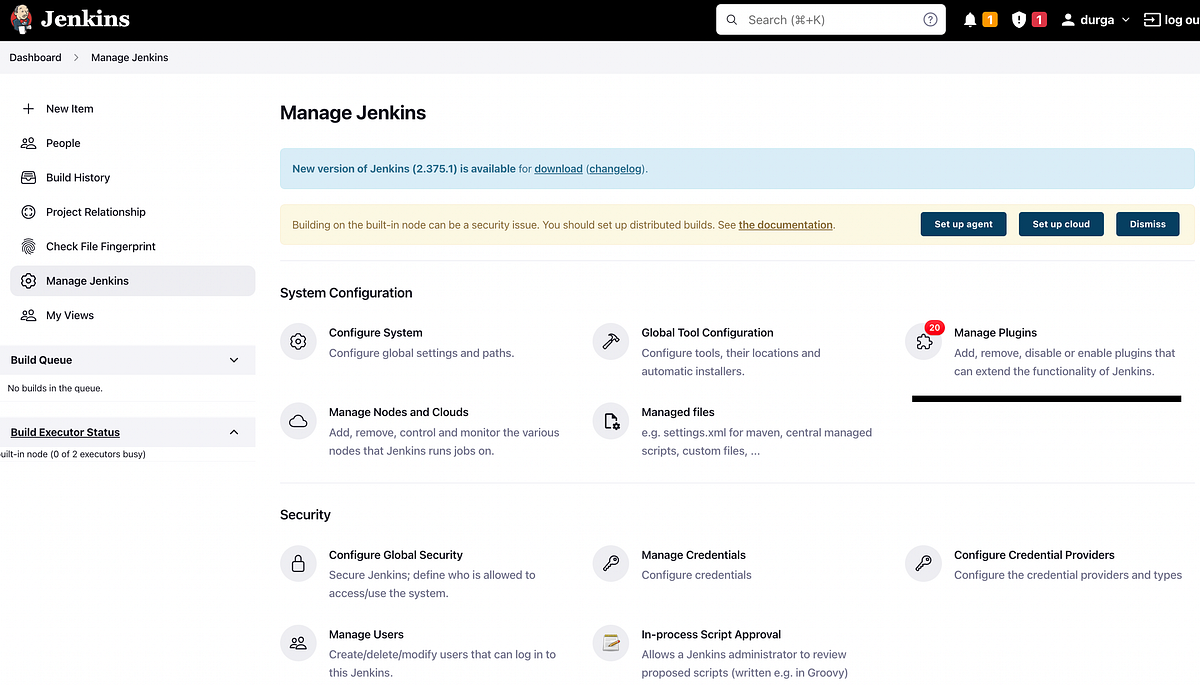
Task: Click the Manage Users people icon
Action: click(298, 643)
